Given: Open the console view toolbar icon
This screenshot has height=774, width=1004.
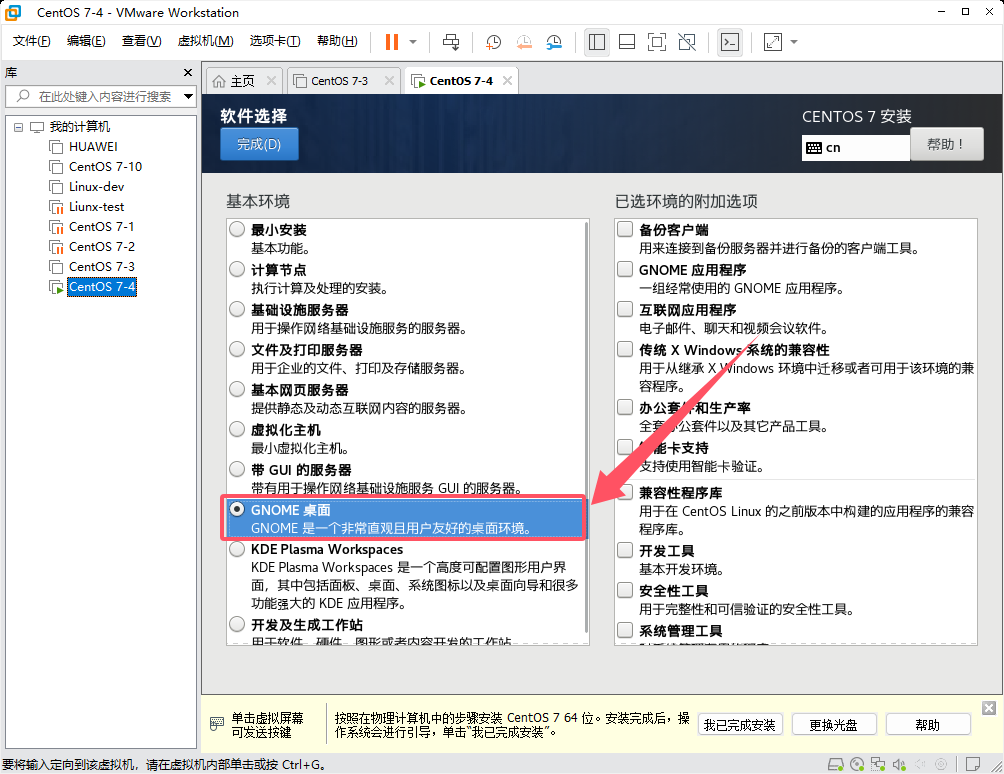Looking at the screenshot, I should point(730,42).
